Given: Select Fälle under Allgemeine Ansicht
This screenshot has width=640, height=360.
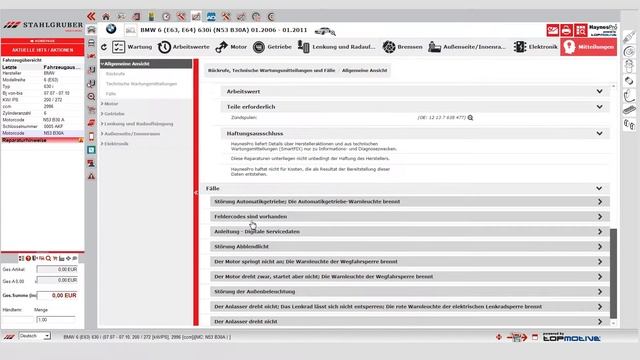Looking at the screenshot, I should tap(111, 94).
